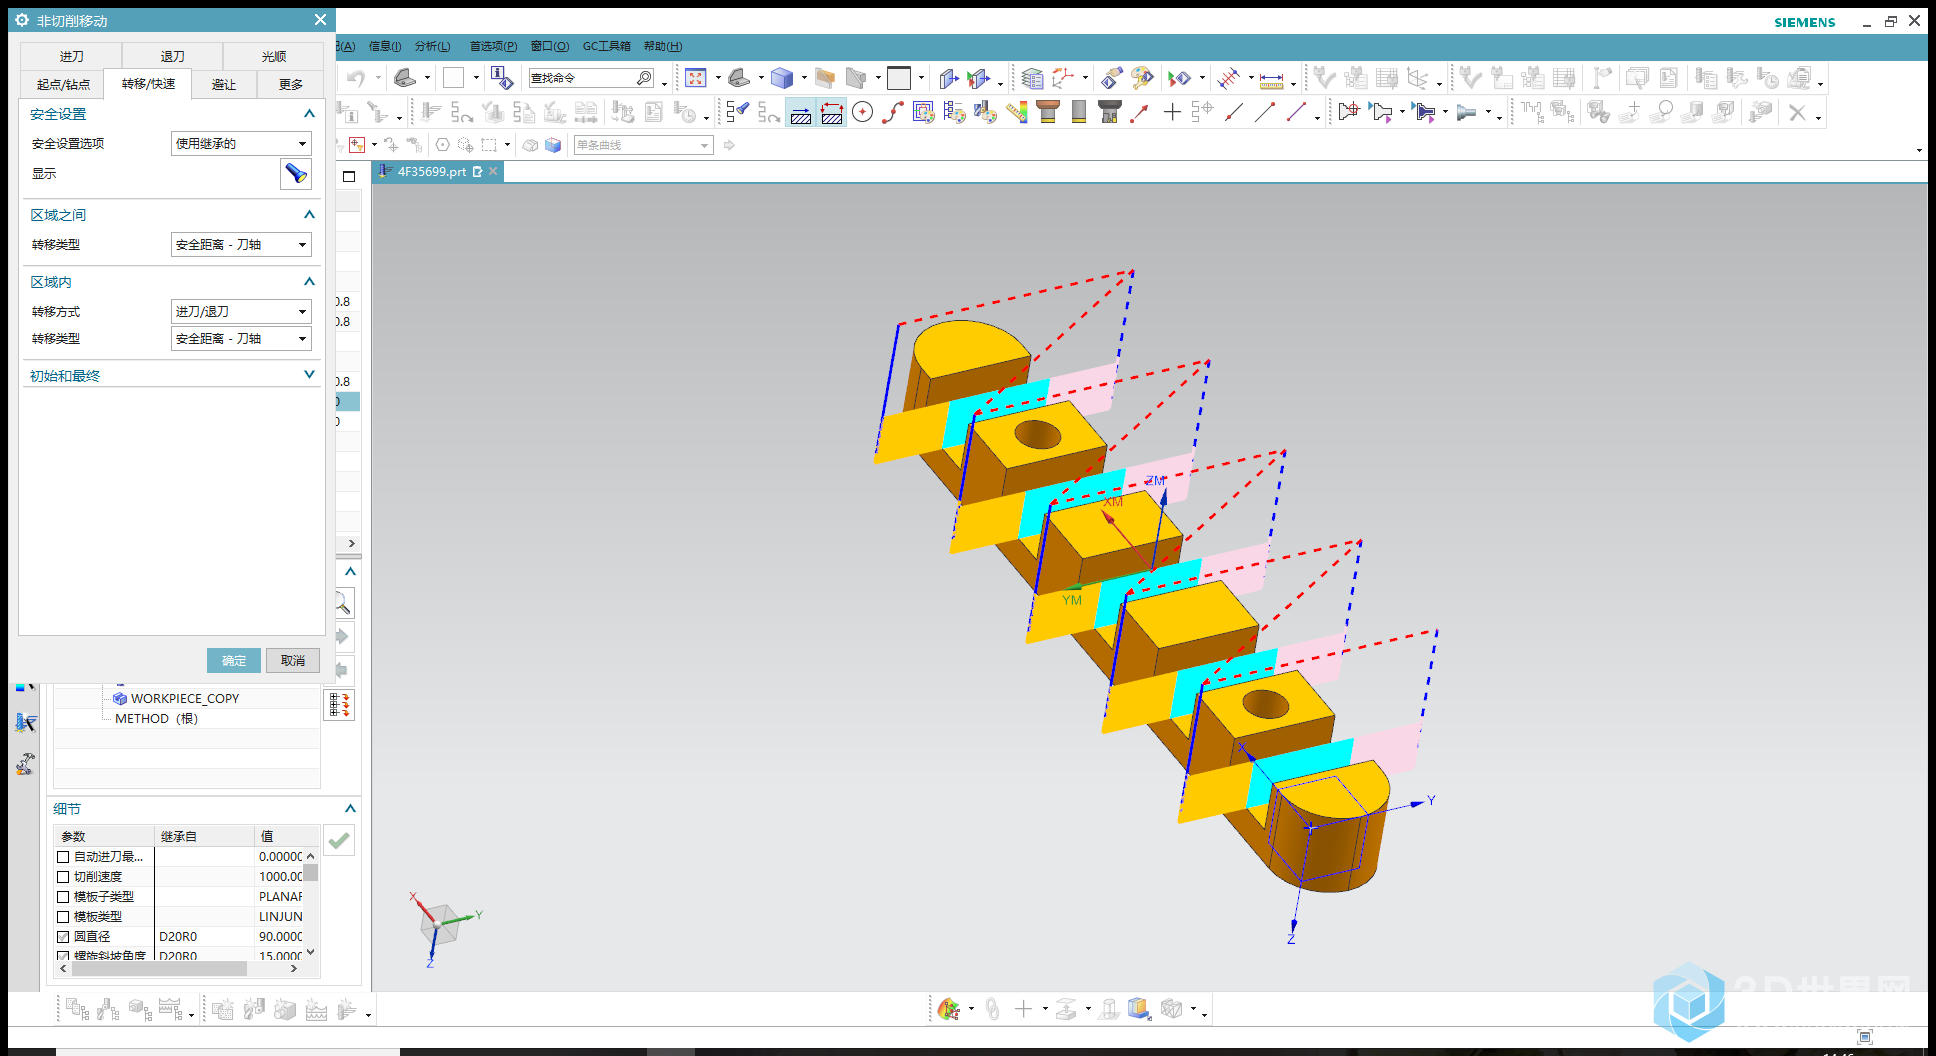Click the 继承自 column header
The height and width of the screenshot is (1056, 1936).
(x=205, y=836)
